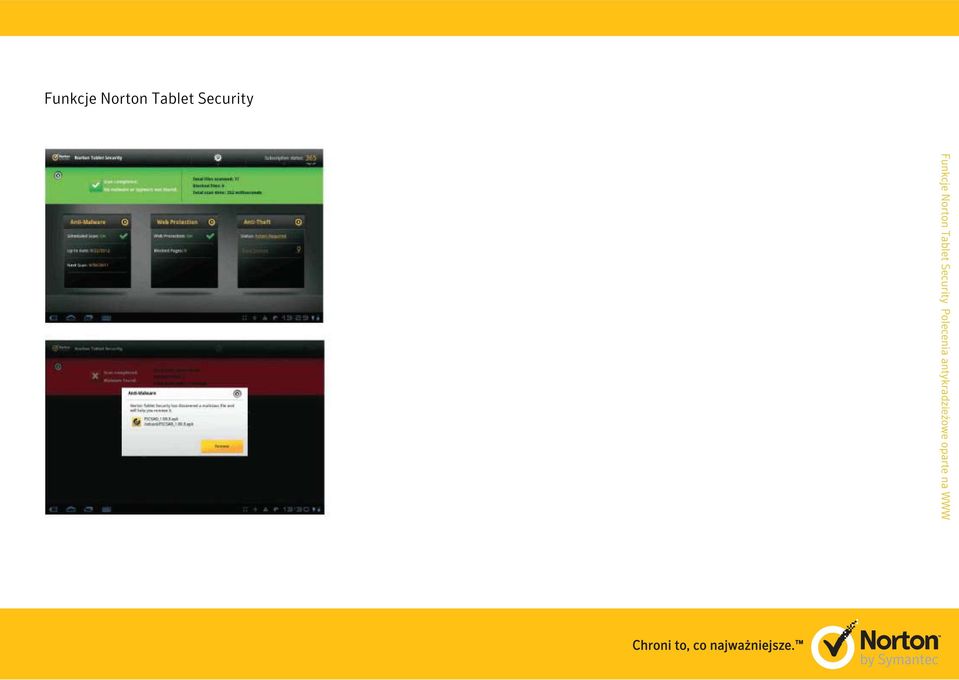Click the clock in green screenshot system bar
Viewport: 959px width, 680px height.
coord(295,317)
